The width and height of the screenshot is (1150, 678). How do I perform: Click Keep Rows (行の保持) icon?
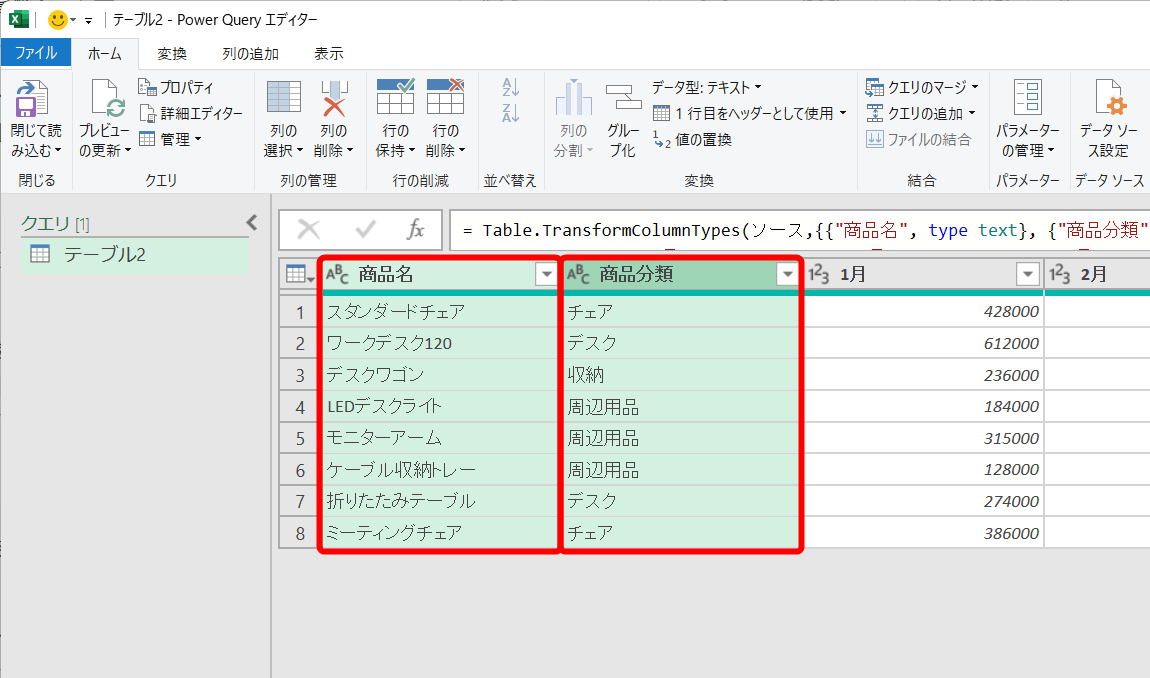[395, 97]
